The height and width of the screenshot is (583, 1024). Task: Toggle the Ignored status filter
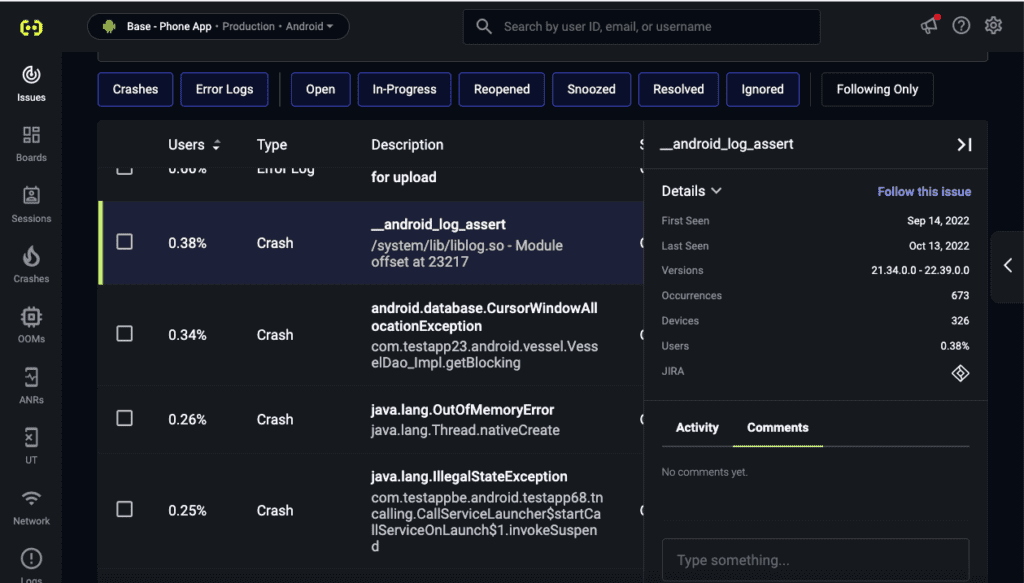coord(762,89)
